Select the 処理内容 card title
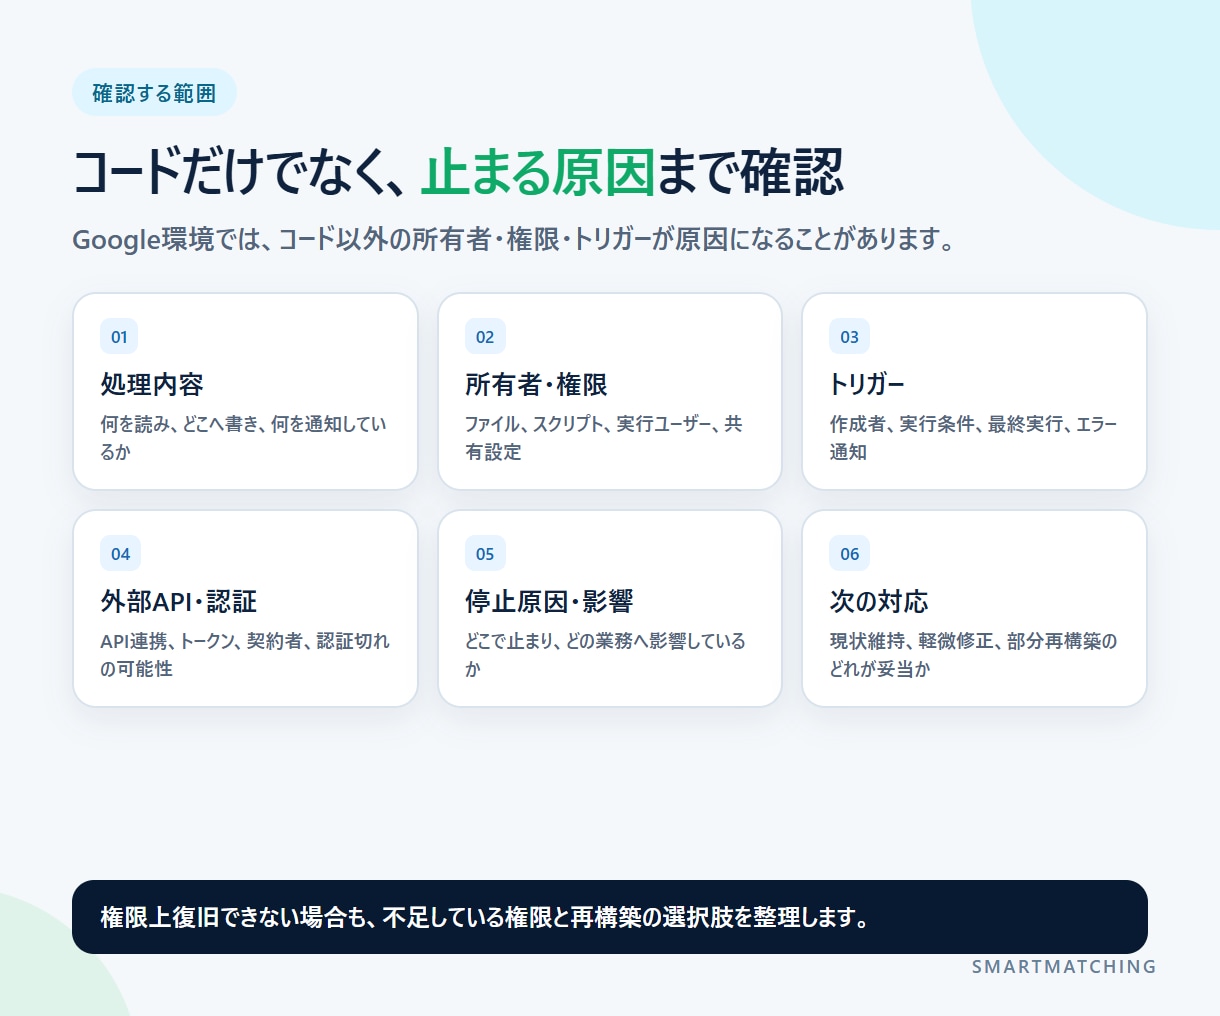Viewport: 1220px width, 1016px height. coord(152,385)
